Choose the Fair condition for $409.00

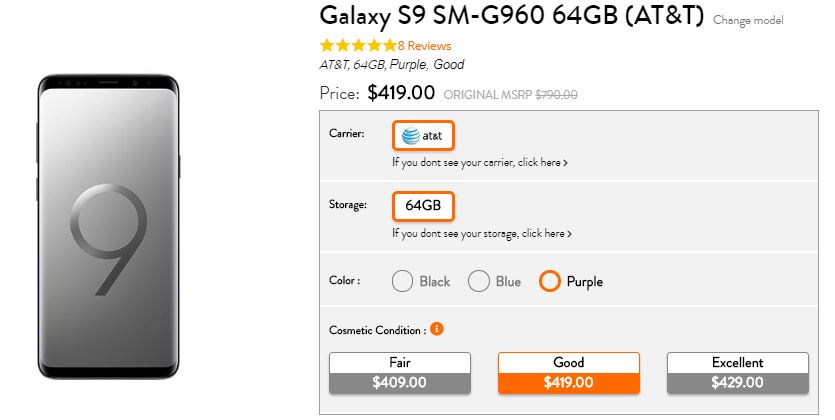click(399, 372)
